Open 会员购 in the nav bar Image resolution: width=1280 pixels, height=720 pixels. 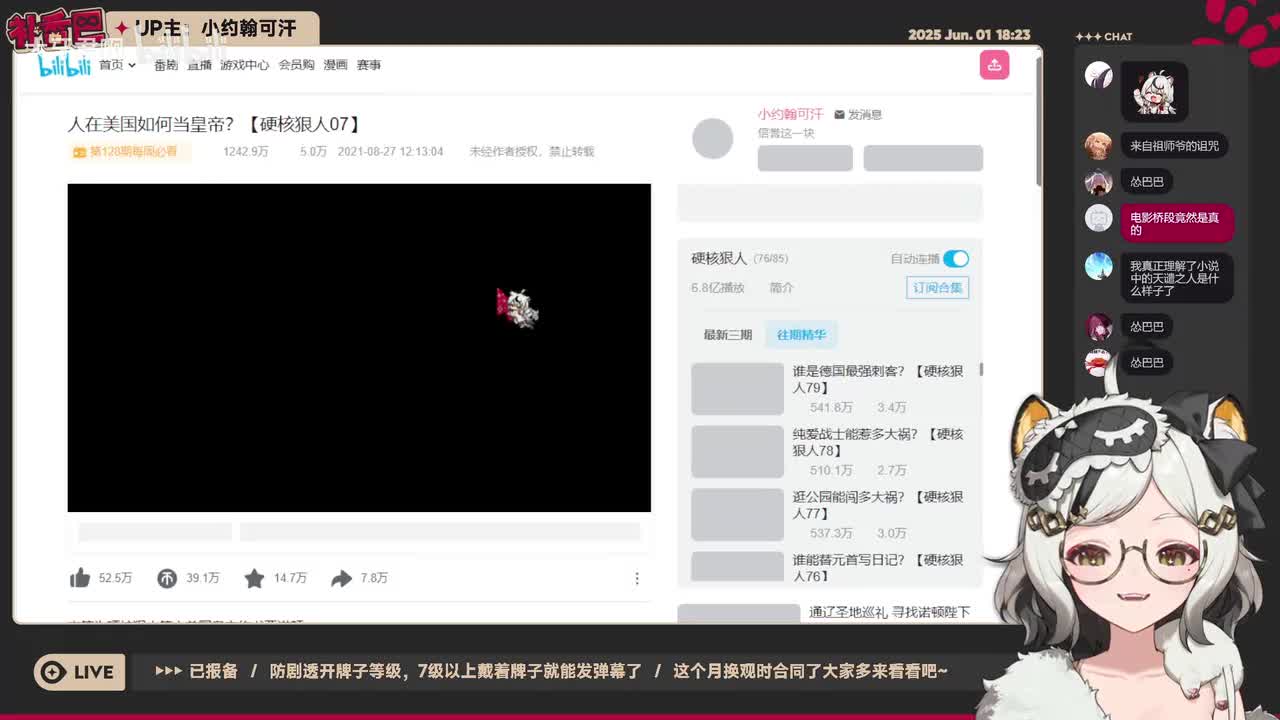(296, 65)
